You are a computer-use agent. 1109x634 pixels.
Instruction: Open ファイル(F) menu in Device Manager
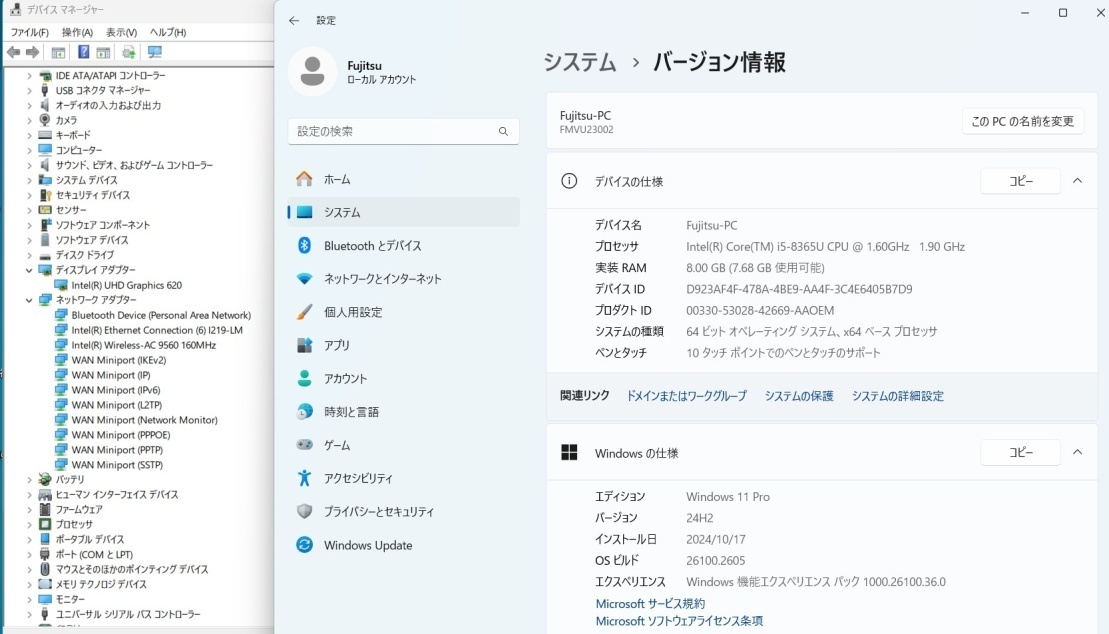(x=30, y=33)
